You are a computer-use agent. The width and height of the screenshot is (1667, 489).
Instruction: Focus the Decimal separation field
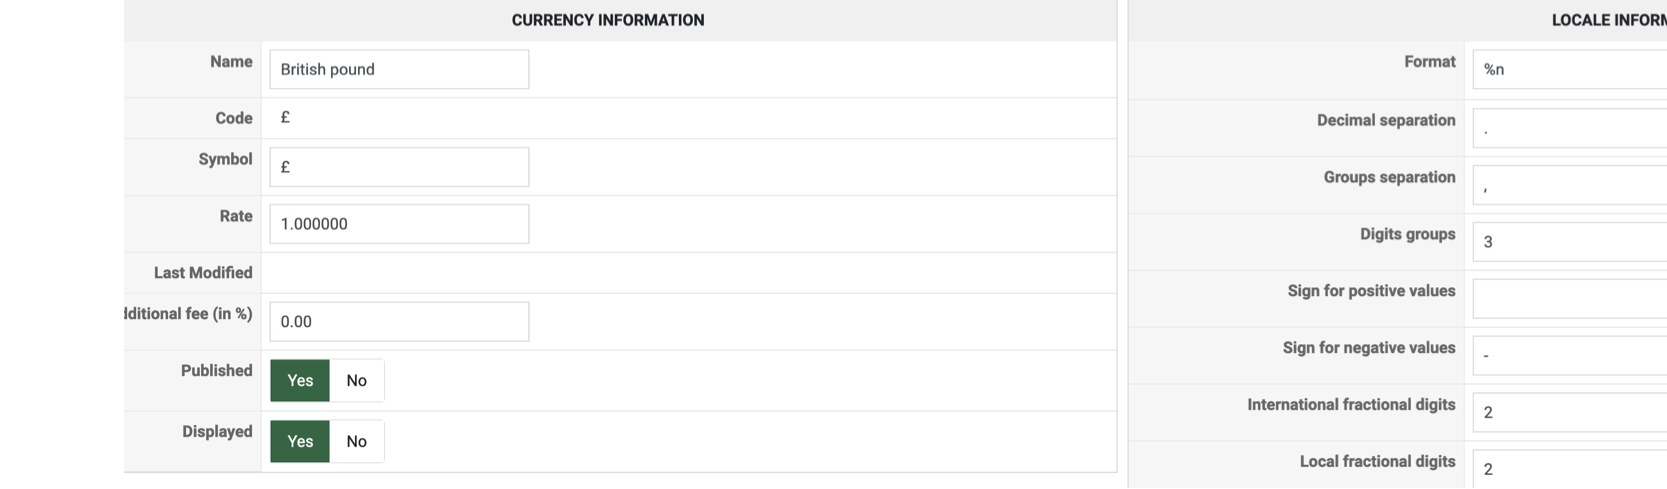pos(1568,128)
